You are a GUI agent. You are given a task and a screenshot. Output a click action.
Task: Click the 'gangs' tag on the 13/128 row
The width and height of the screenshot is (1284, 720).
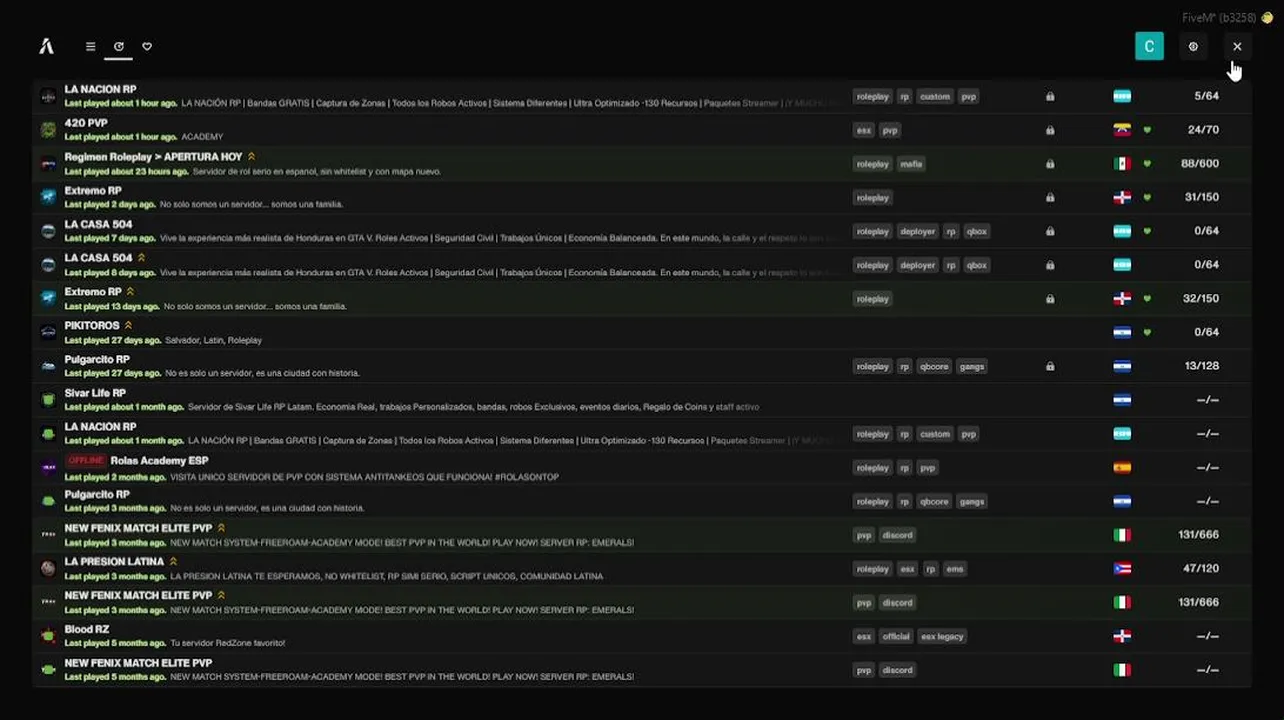(972, 366)
